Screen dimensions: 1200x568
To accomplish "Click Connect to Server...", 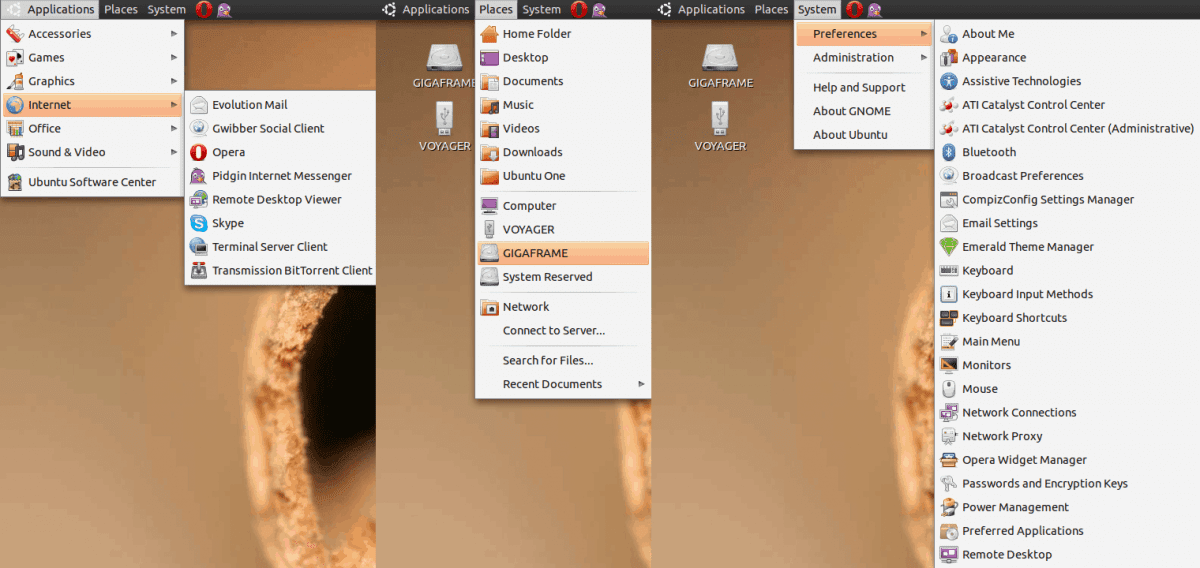I will click(x=553, y=330).
